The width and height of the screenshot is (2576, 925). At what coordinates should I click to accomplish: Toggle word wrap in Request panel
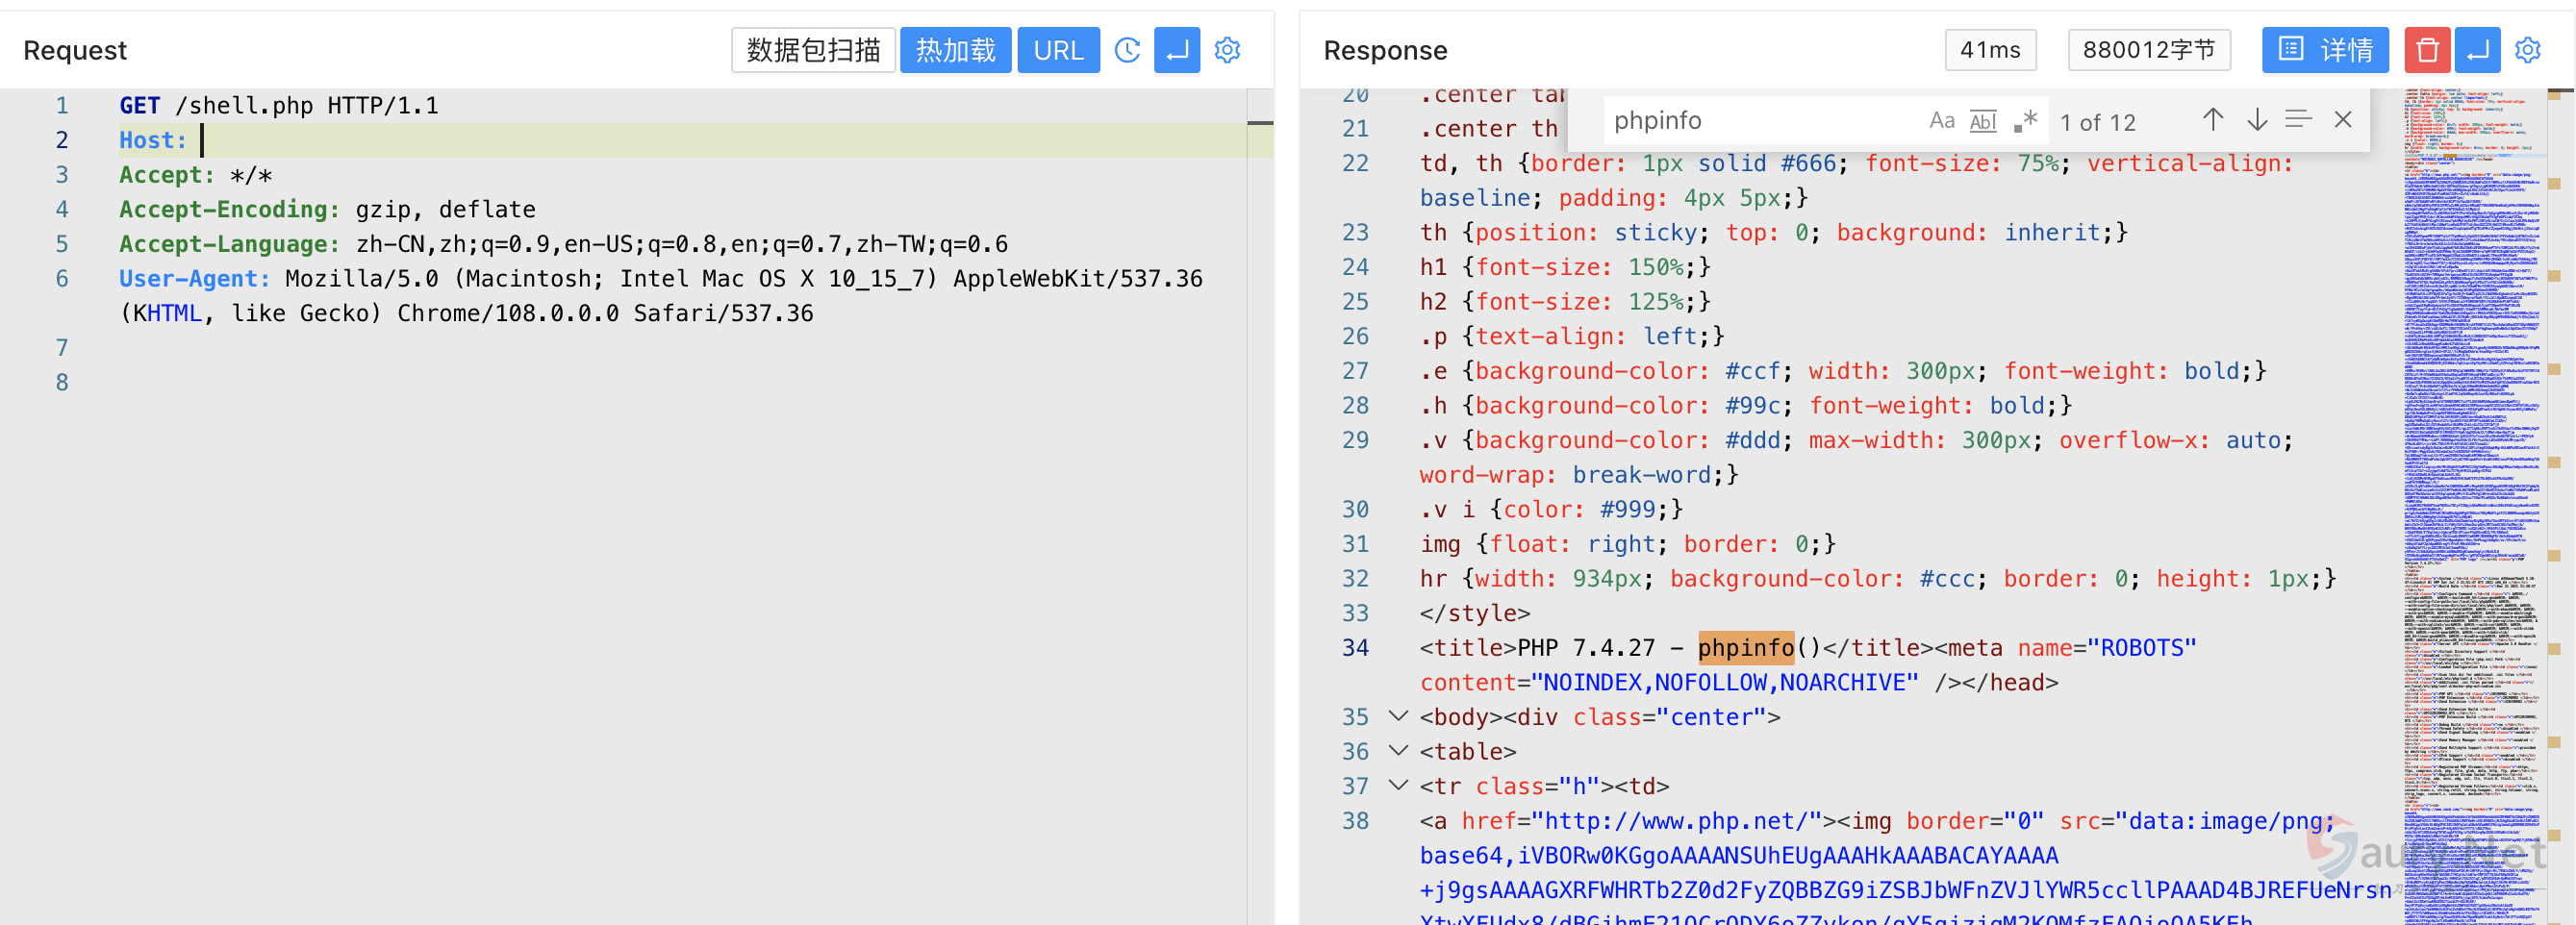click(1177, 50)
